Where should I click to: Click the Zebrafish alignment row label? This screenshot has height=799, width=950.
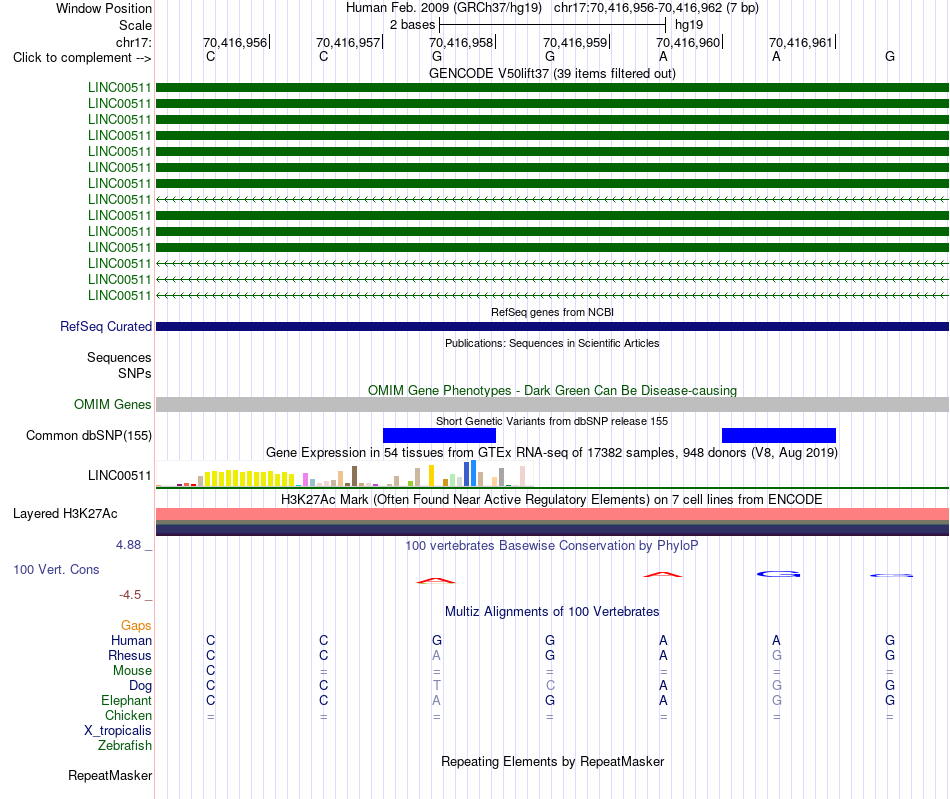coord(125,745)
